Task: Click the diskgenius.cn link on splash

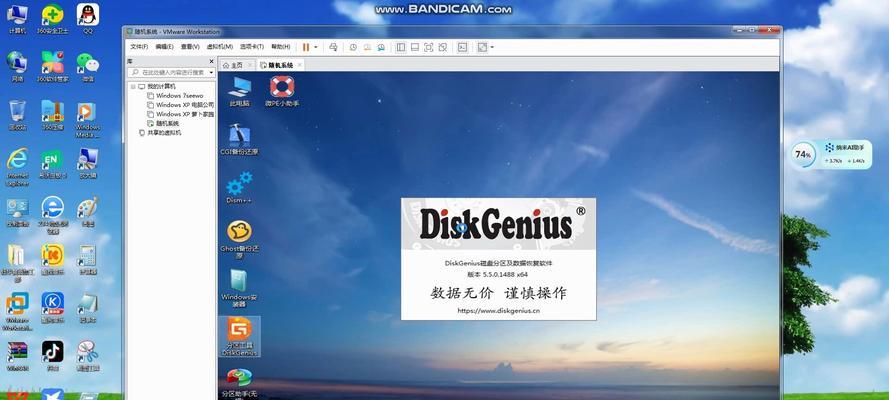Action: tap(498, 310)
